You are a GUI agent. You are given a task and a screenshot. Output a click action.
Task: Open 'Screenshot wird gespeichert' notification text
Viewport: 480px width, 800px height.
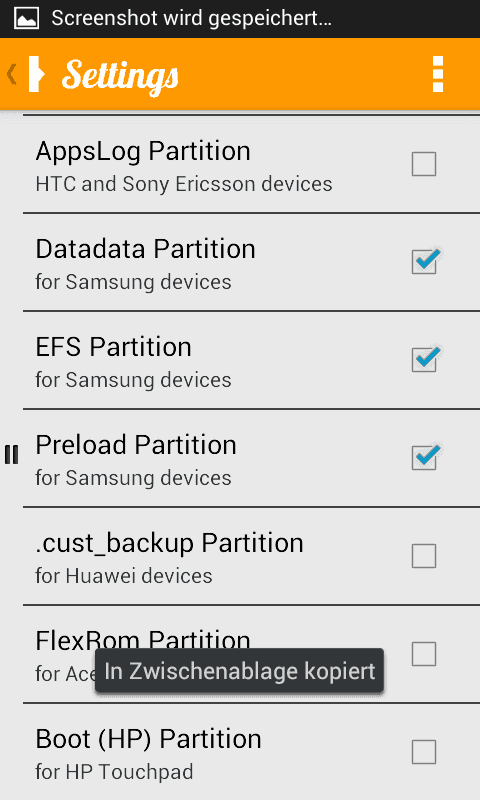pyautogui.click(x=191, y=19)
